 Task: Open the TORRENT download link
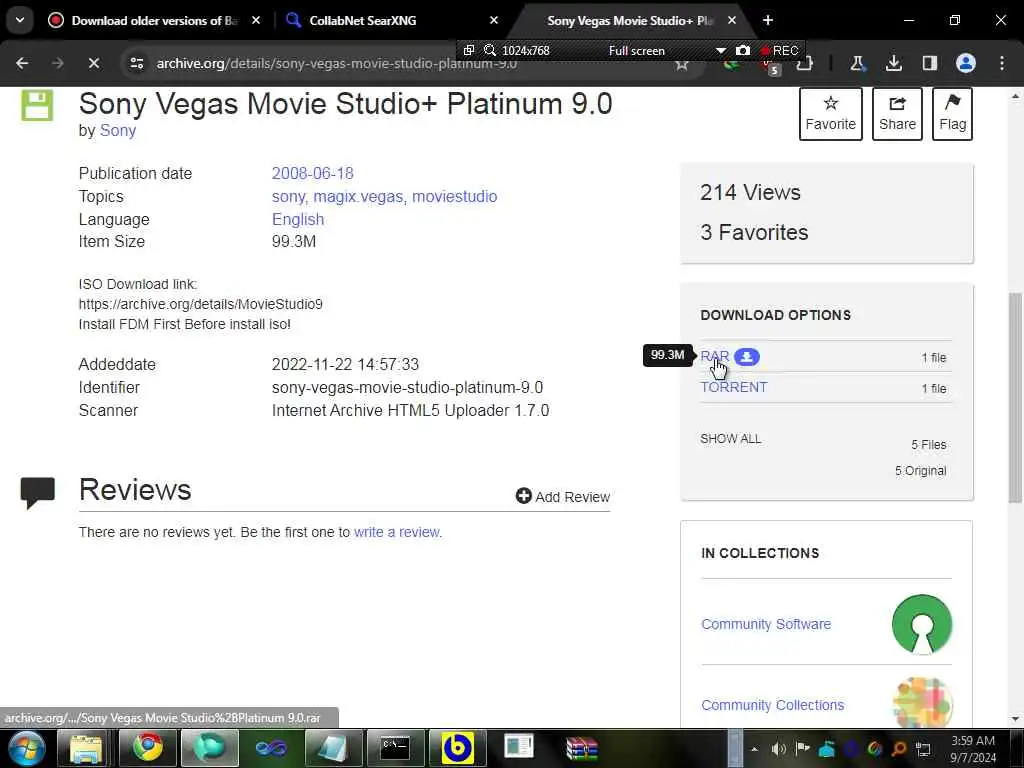[x=733, y=387]
